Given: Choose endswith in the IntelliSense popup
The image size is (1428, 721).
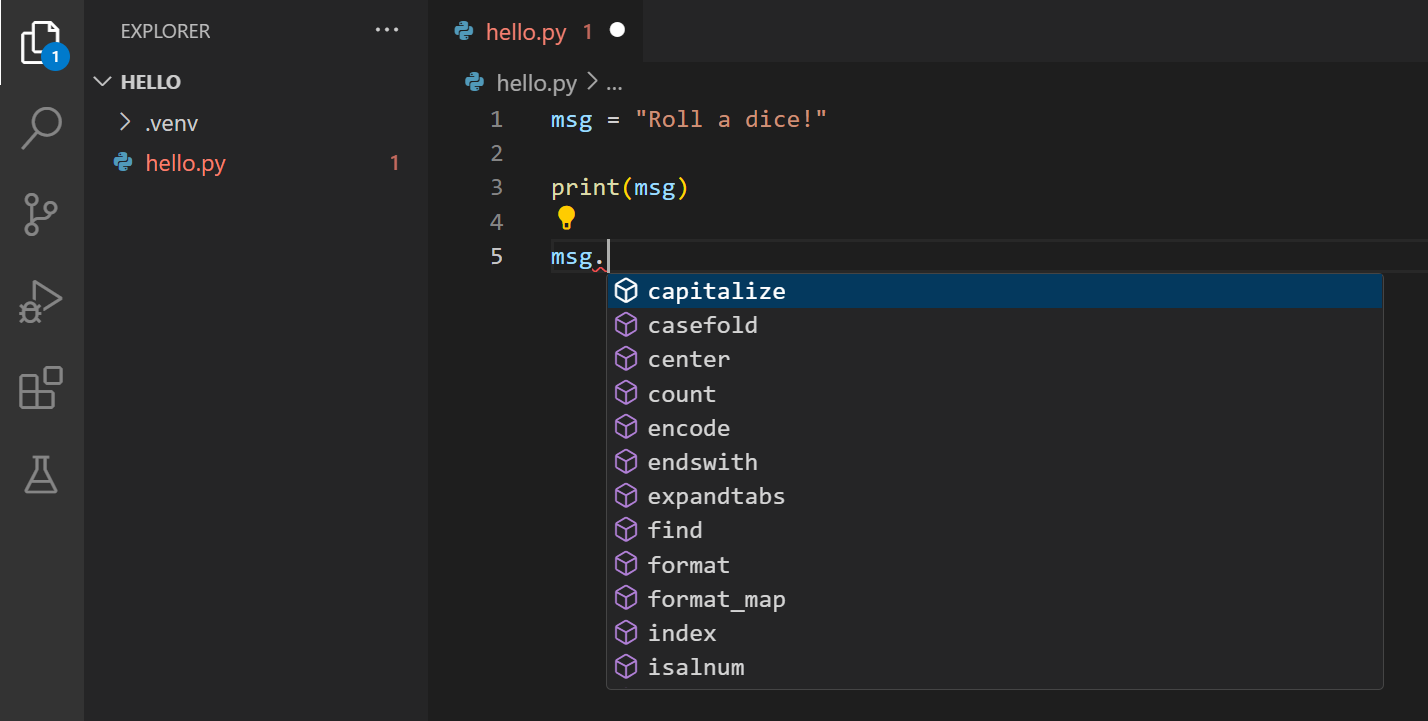Looking at the screenshot, I should pyautogui.click(x=702, y=461).
